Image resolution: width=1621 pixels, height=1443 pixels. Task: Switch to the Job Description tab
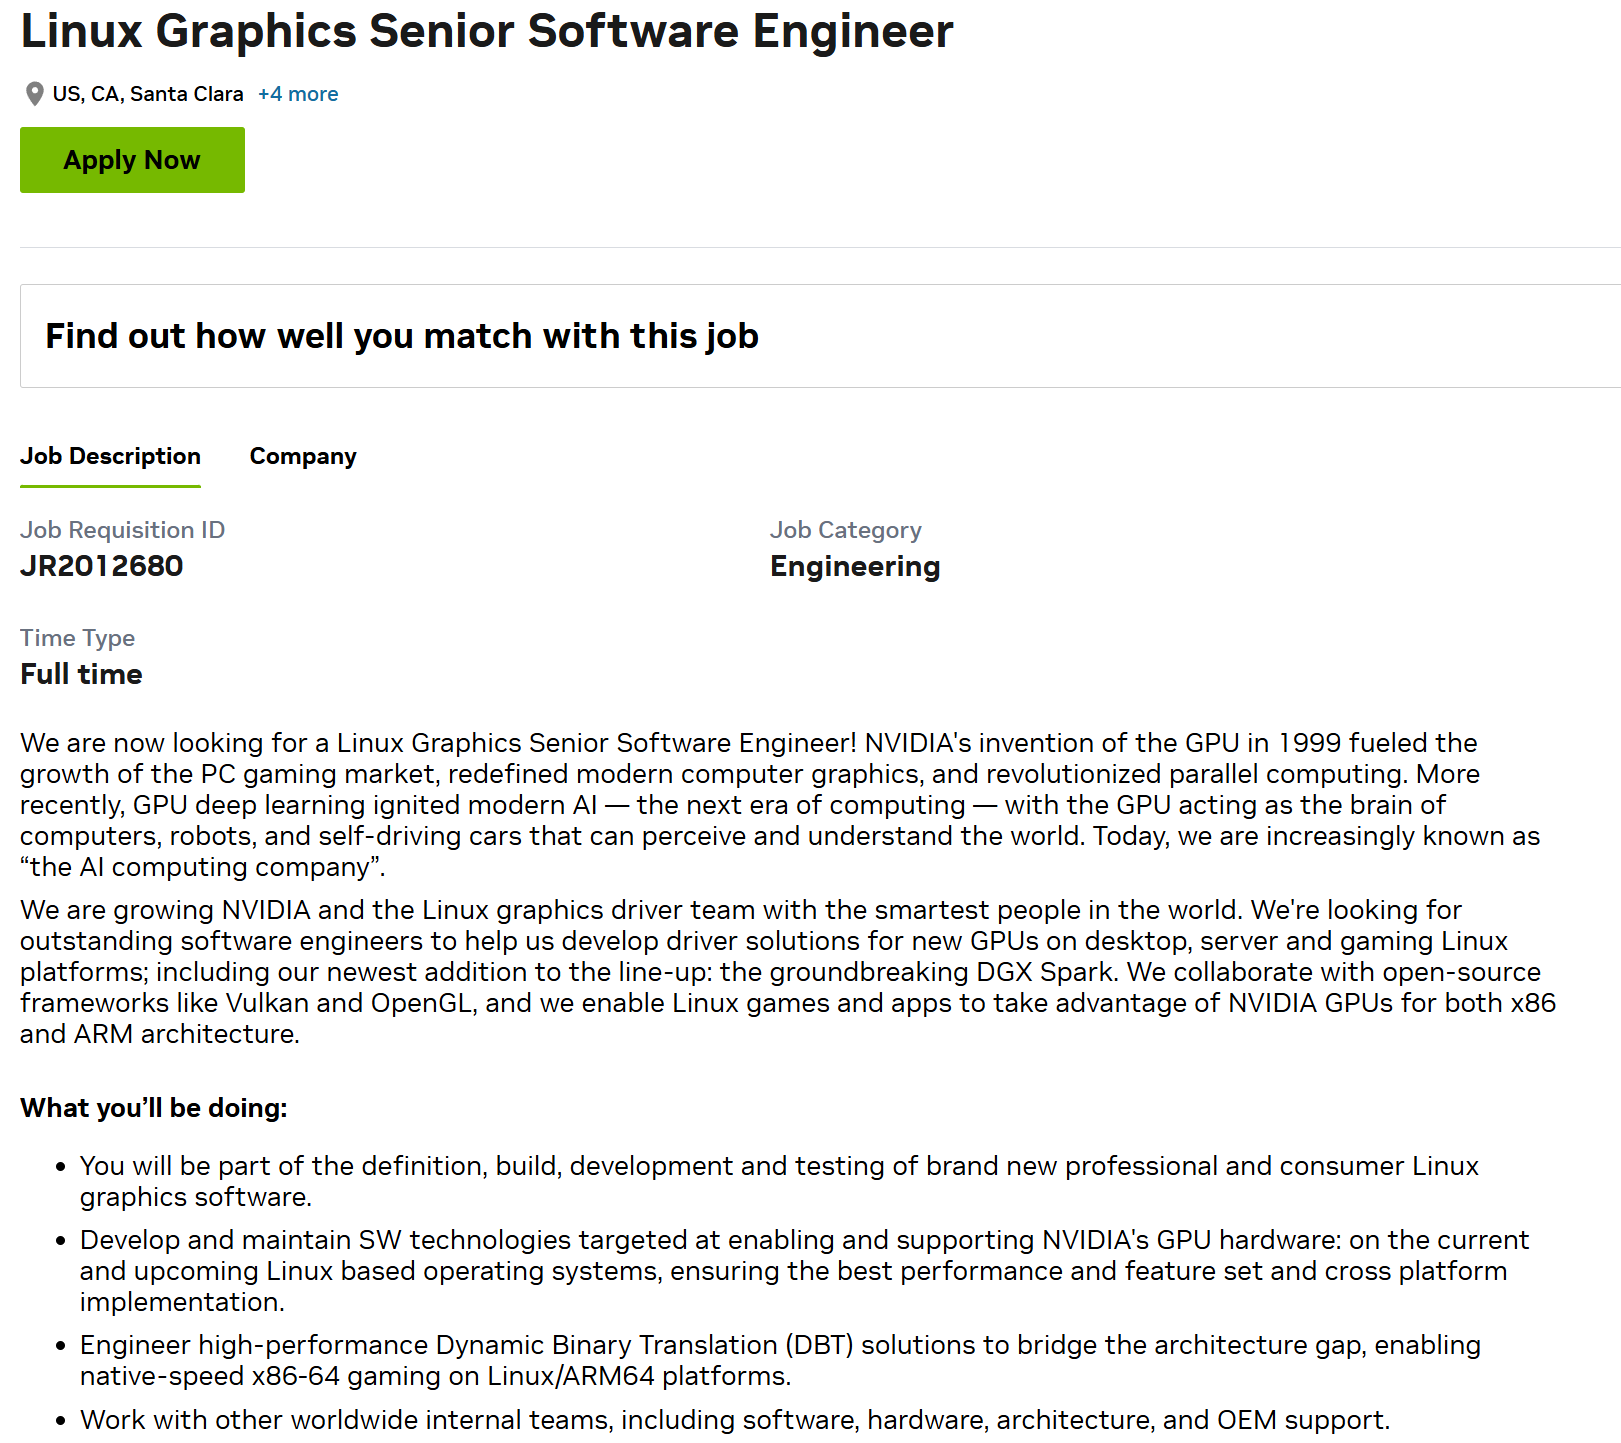coord(110,456)
